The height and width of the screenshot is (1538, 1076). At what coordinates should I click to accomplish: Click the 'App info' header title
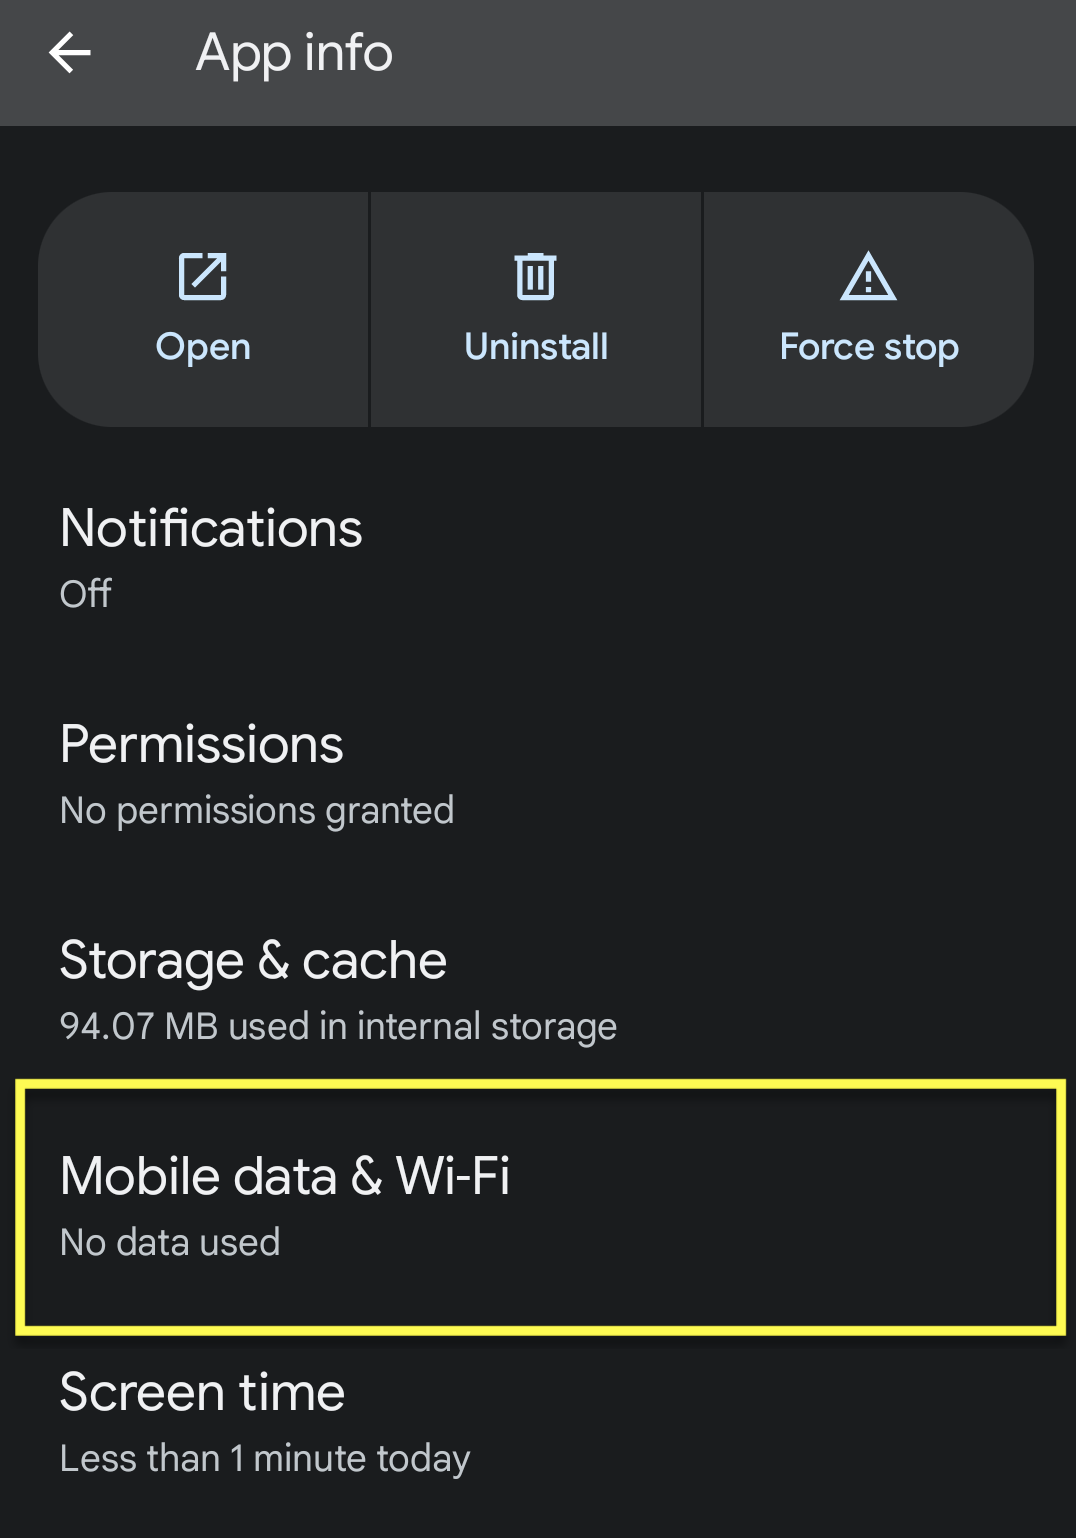[x=294, y=53]
